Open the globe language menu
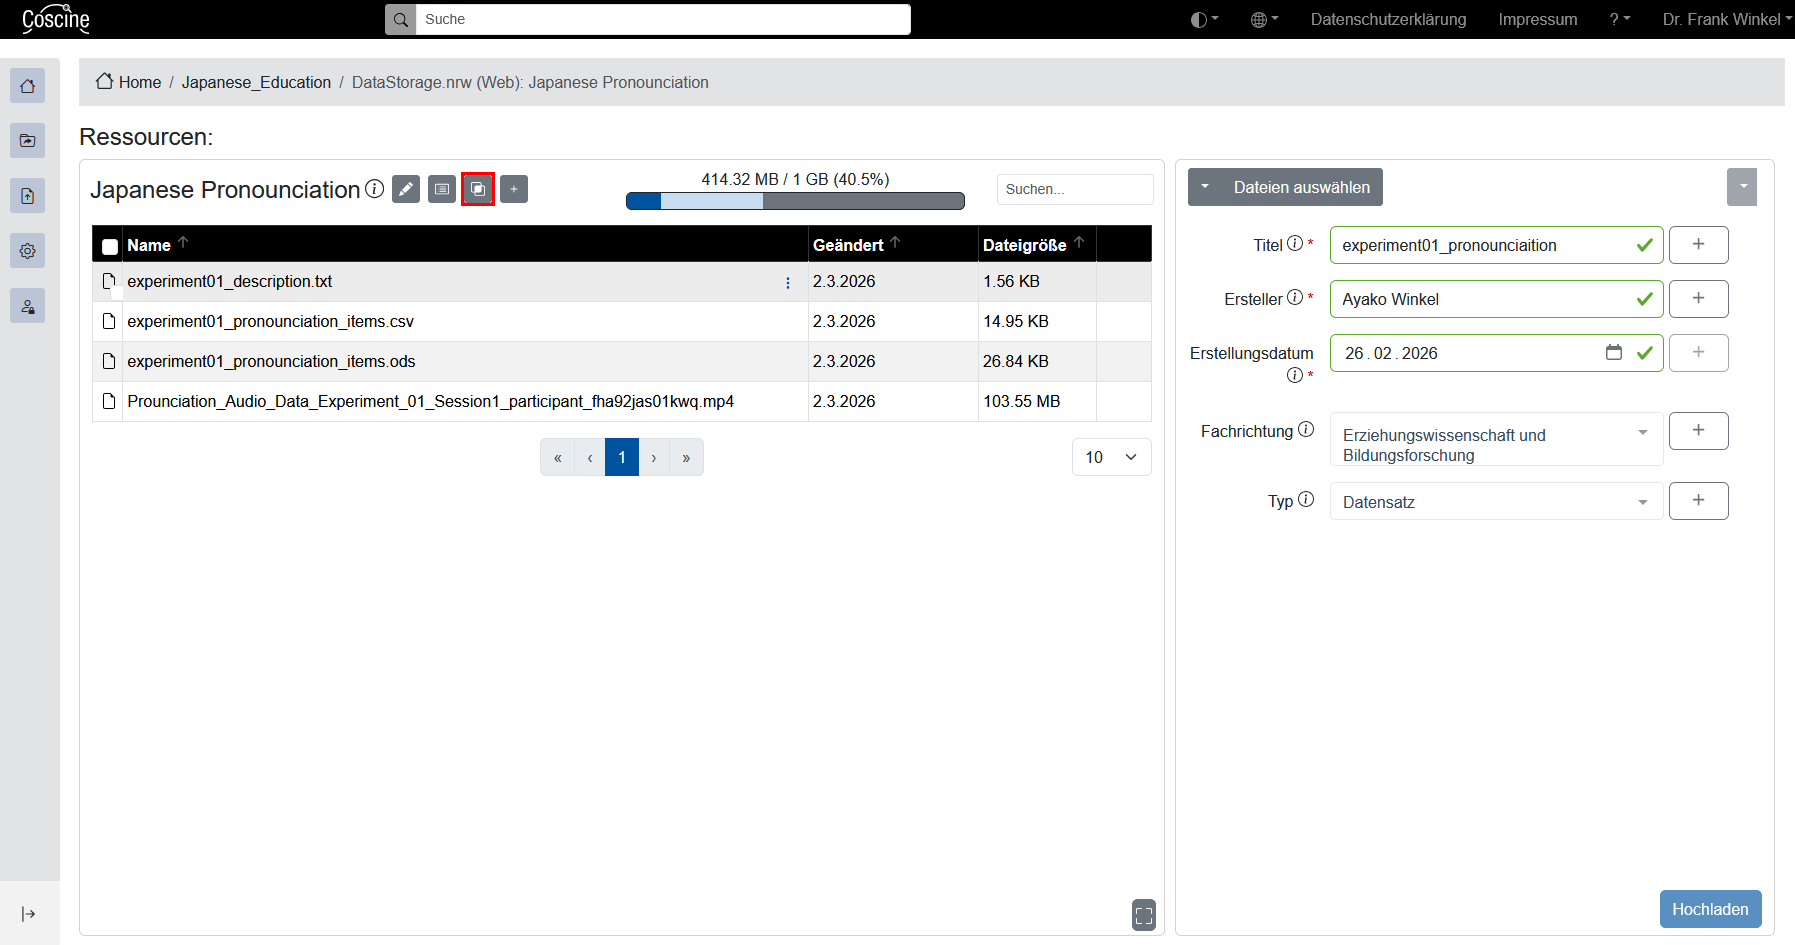 1264,19
